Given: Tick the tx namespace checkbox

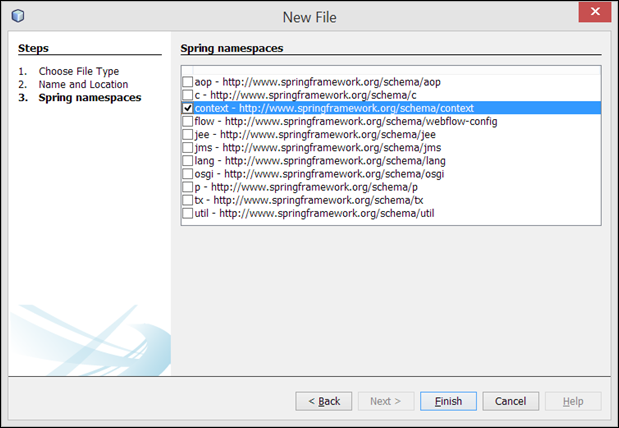Looking at the screenshot, I should 188,200.
